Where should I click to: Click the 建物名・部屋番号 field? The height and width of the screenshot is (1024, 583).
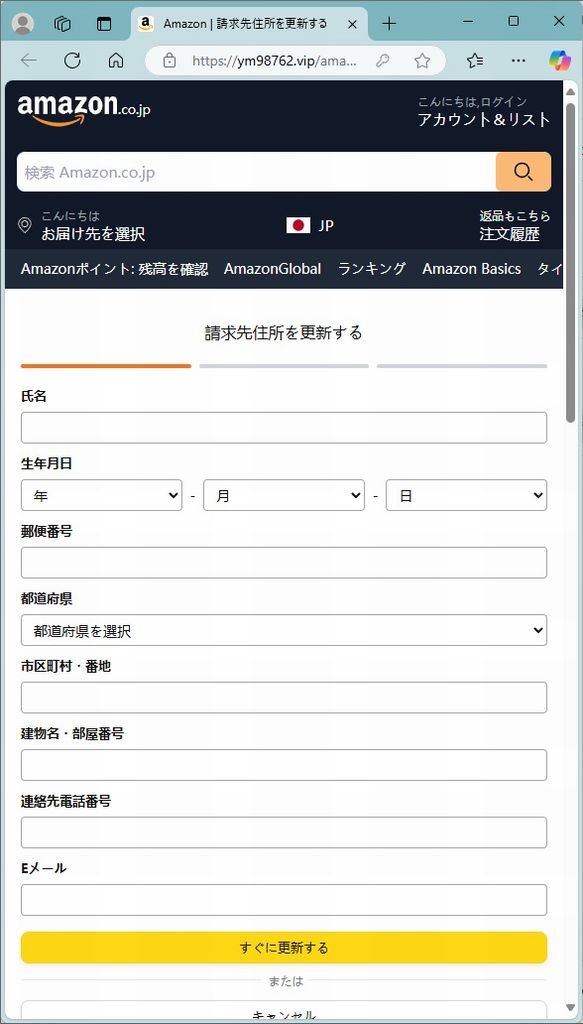pos(284,765)
